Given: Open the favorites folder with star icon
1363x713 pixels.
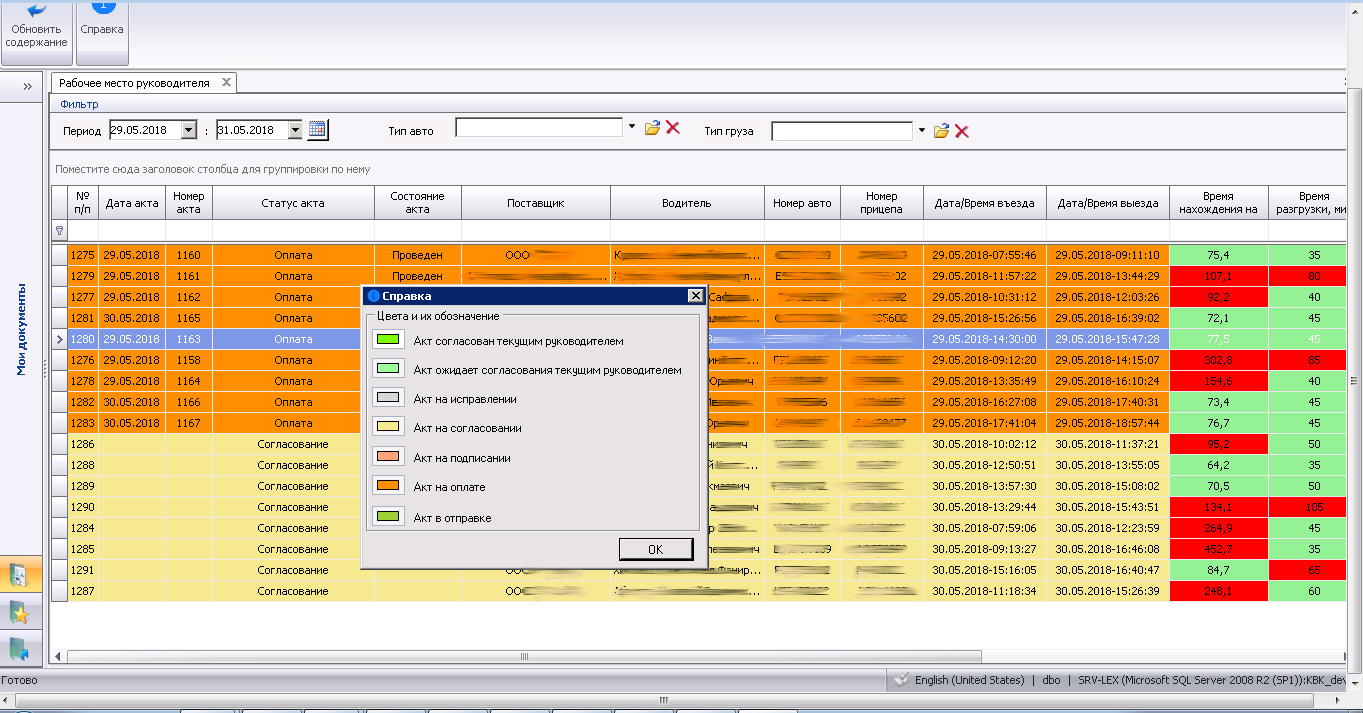Looking at the screenshot, I should [x=19, y=611].
